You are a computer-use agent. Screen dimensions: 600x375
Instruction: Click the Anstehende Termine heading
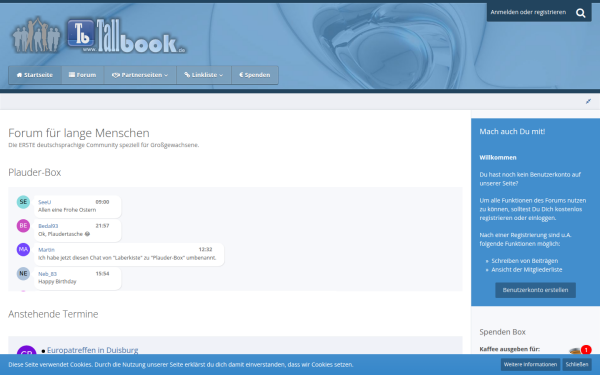click(x=53, y=314)
